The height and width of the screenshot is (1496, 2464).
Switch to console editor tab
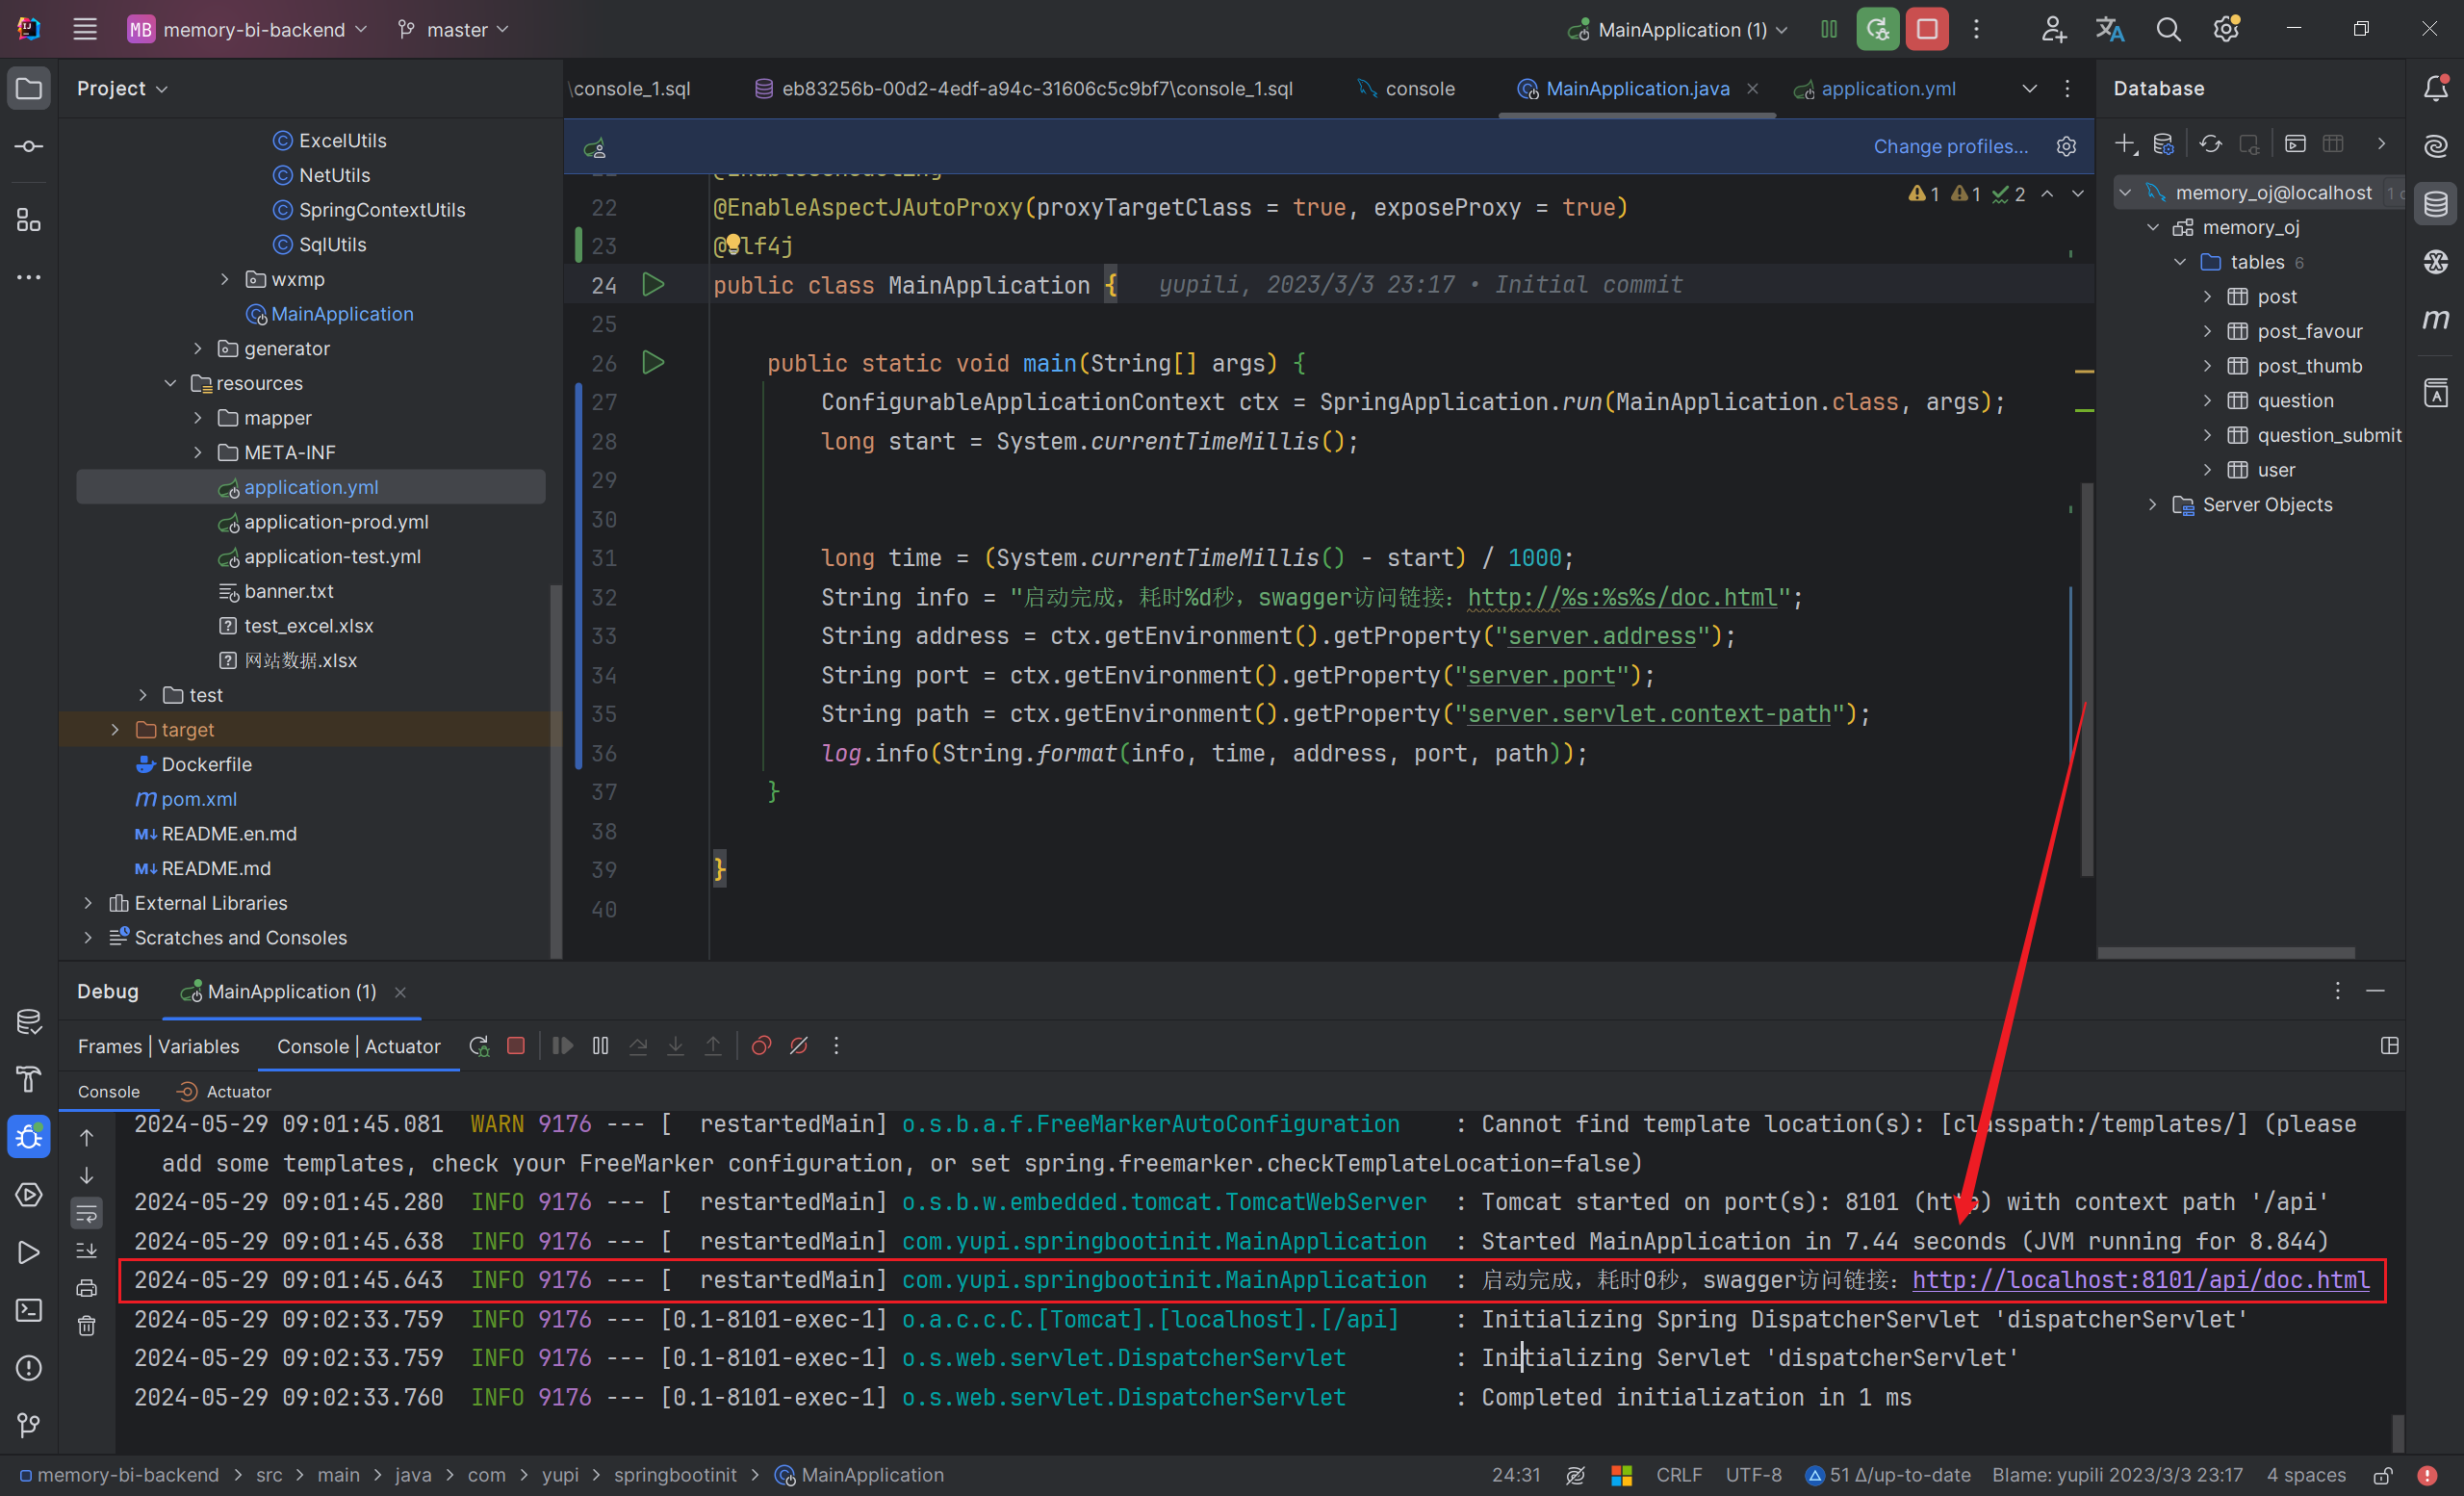(1406, 88)
